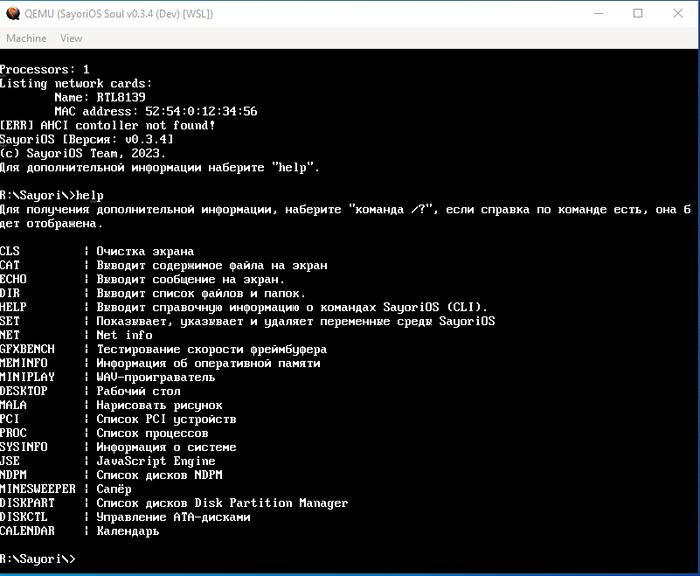Click the CLS clear screen entry
The image size is (700, 576).
(x=97, y=251)
